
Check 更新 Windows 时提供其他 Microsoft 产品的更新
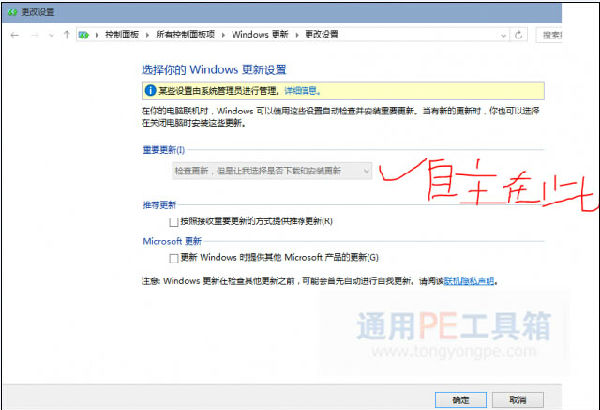pos(174,258)
